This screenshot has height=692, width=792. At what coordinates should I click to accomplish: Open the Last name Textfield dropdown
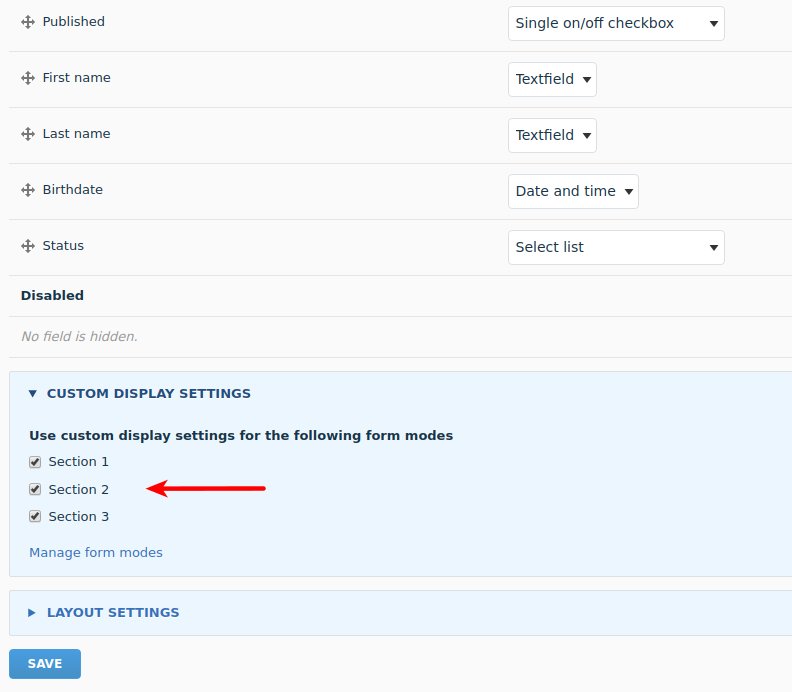click(552, 135)
